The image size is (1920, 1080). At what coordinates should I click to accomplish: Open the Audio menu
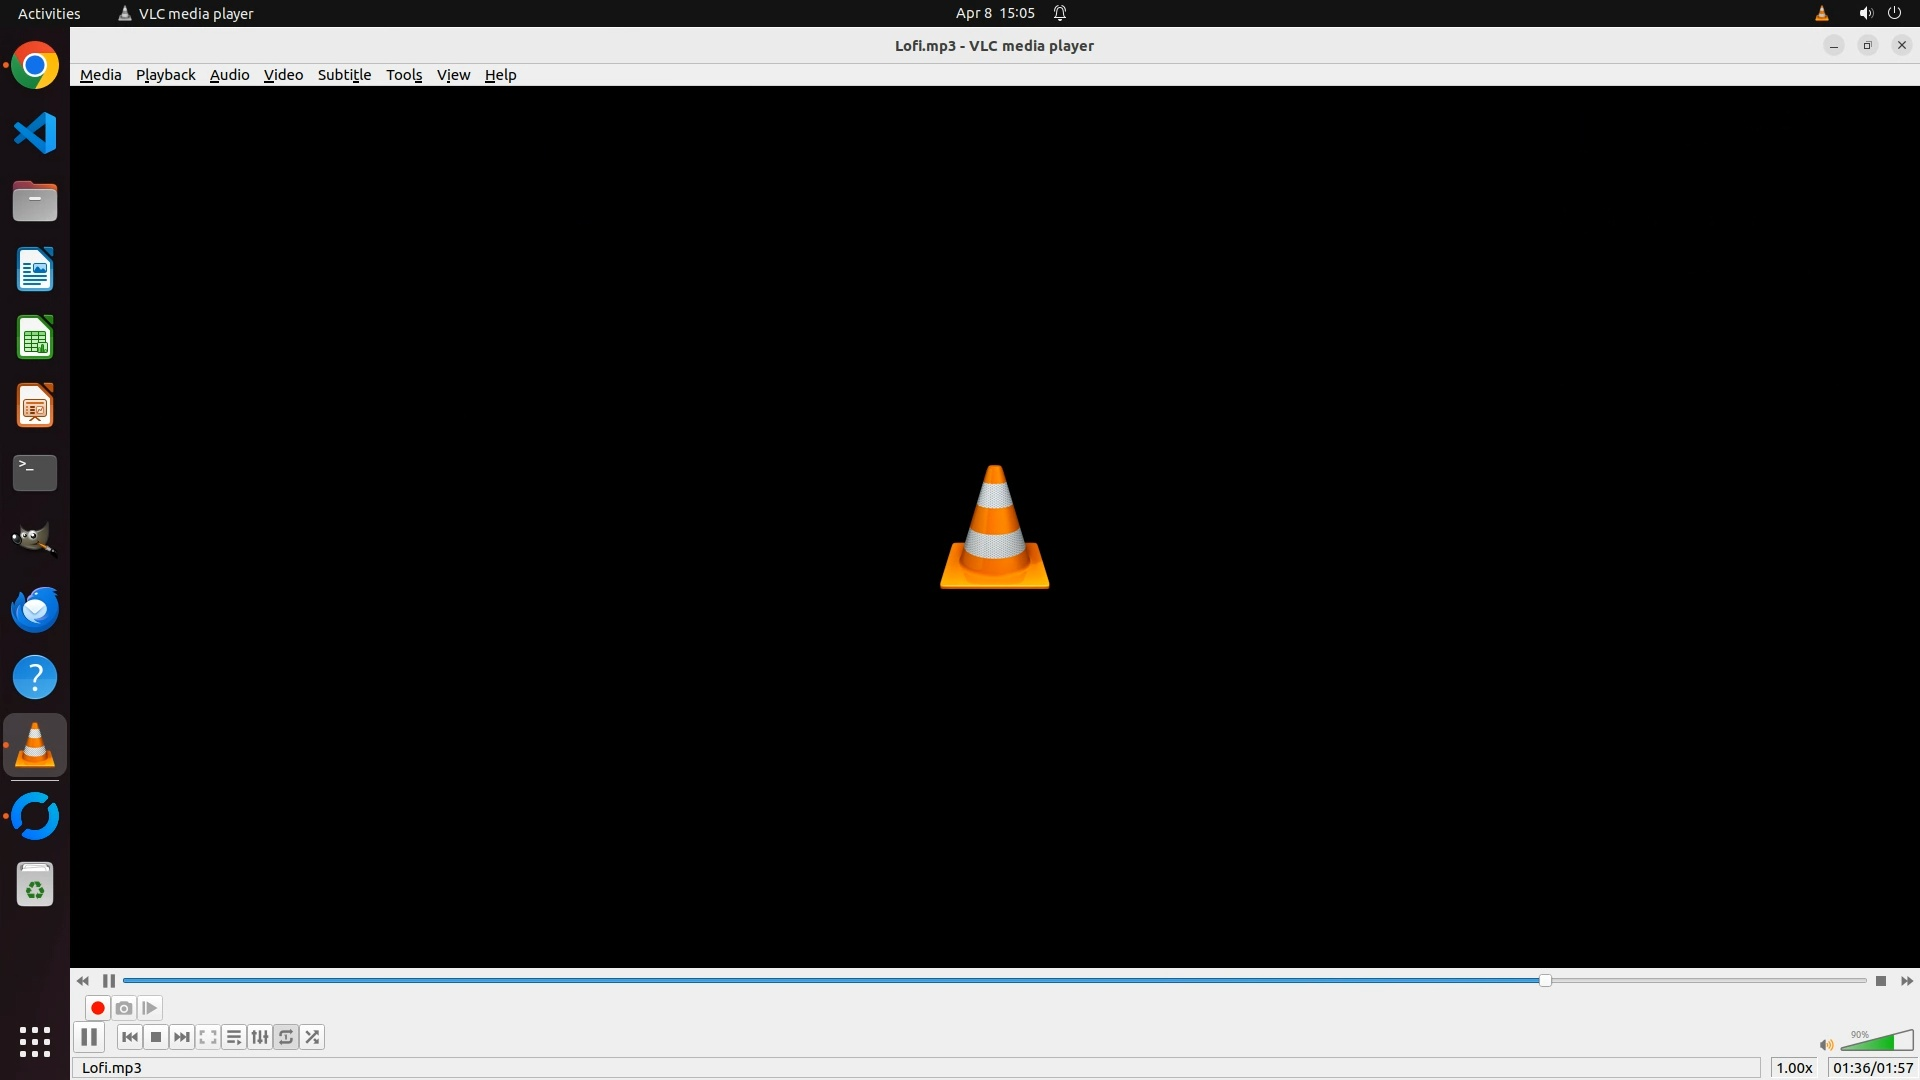(229, 75)
